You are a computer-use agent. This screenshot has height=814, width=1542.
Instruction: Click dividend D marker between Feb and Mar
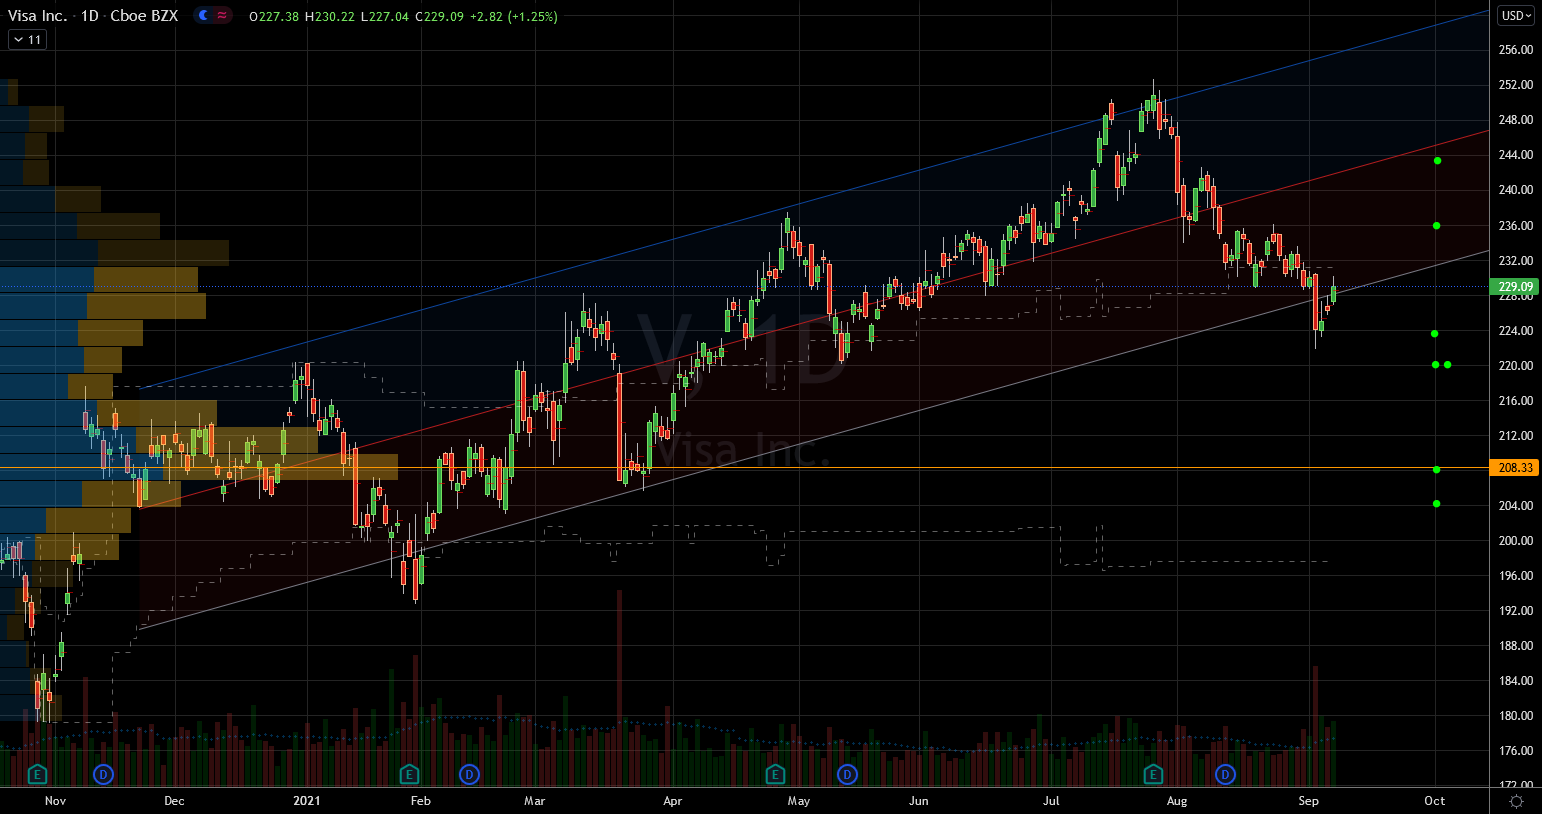pyautogui.click(x=469, y=774)
